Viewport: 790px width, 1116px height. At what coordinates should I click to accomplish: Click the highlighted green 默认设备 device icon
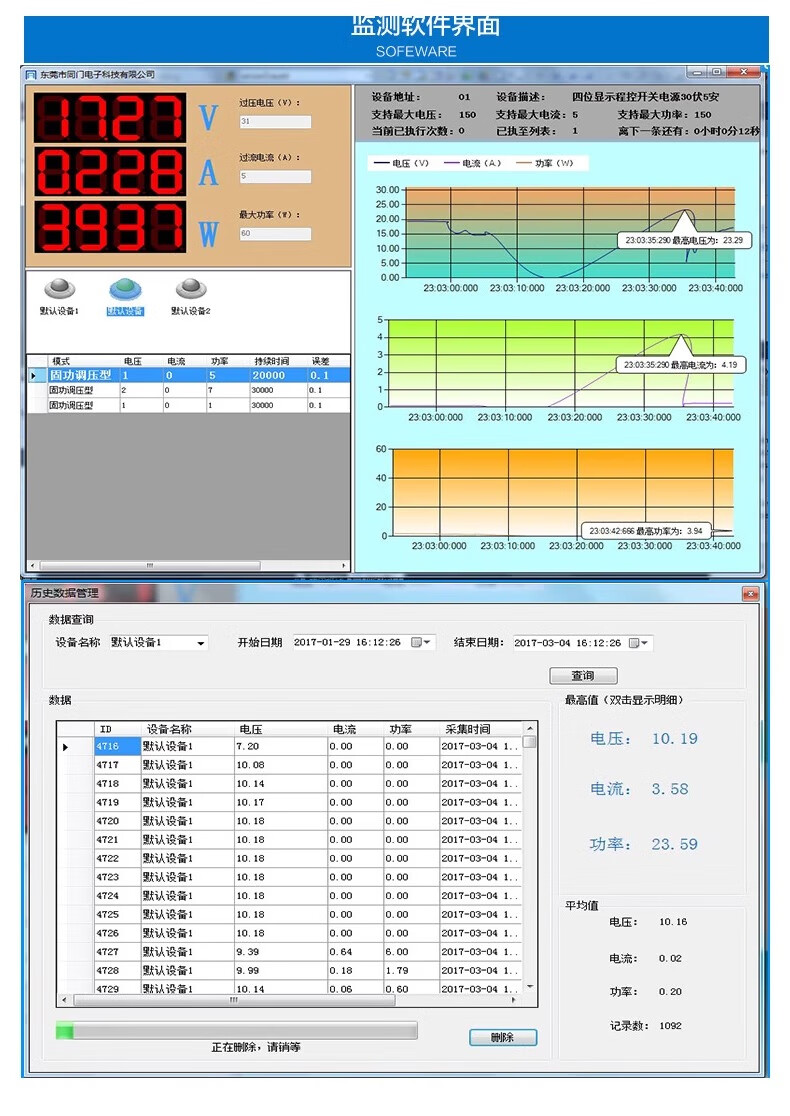point(125,290)
